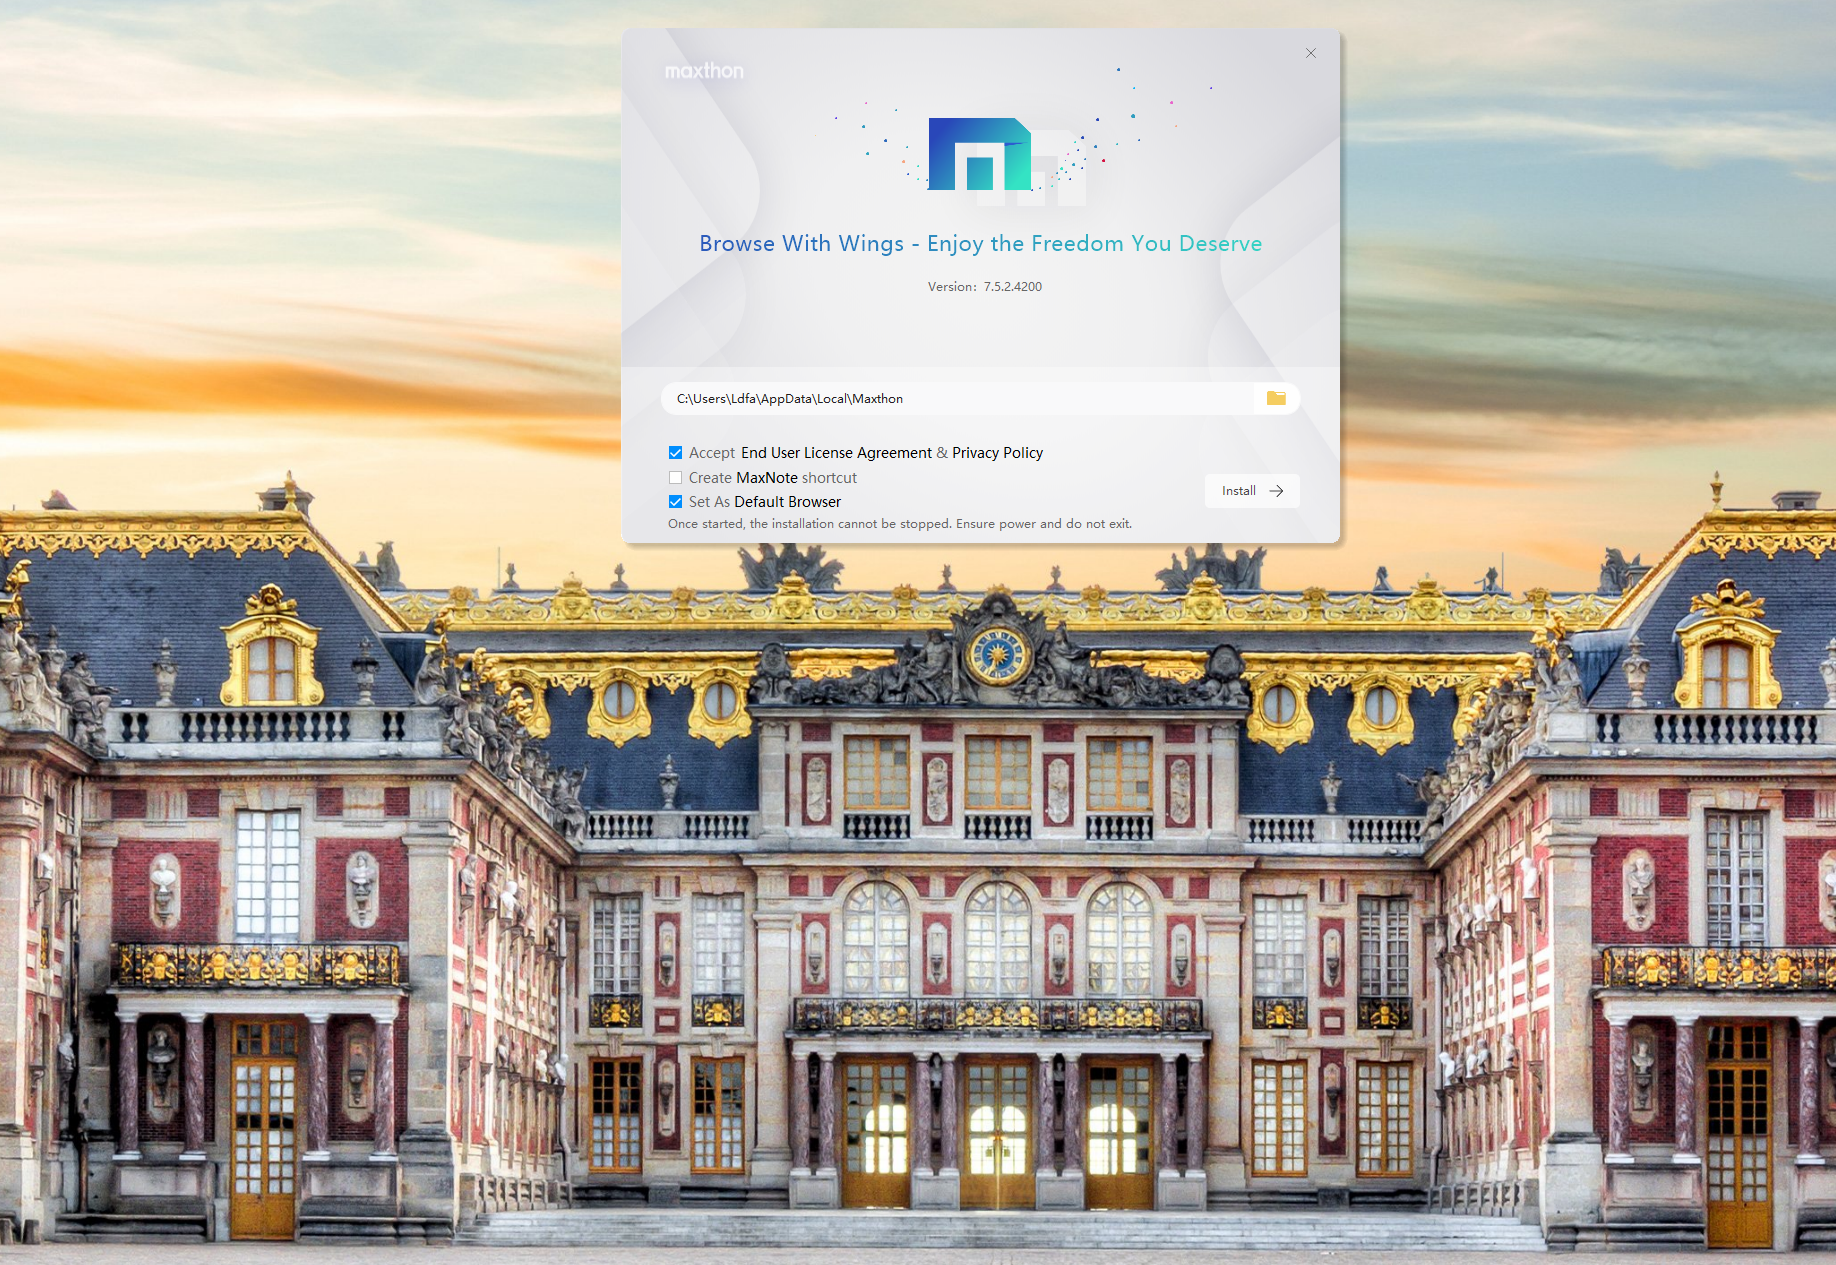The height and width of the screenshot is (1265, 1836).
Task: Open the Privacy Policy link
Action: pos(997,453)
